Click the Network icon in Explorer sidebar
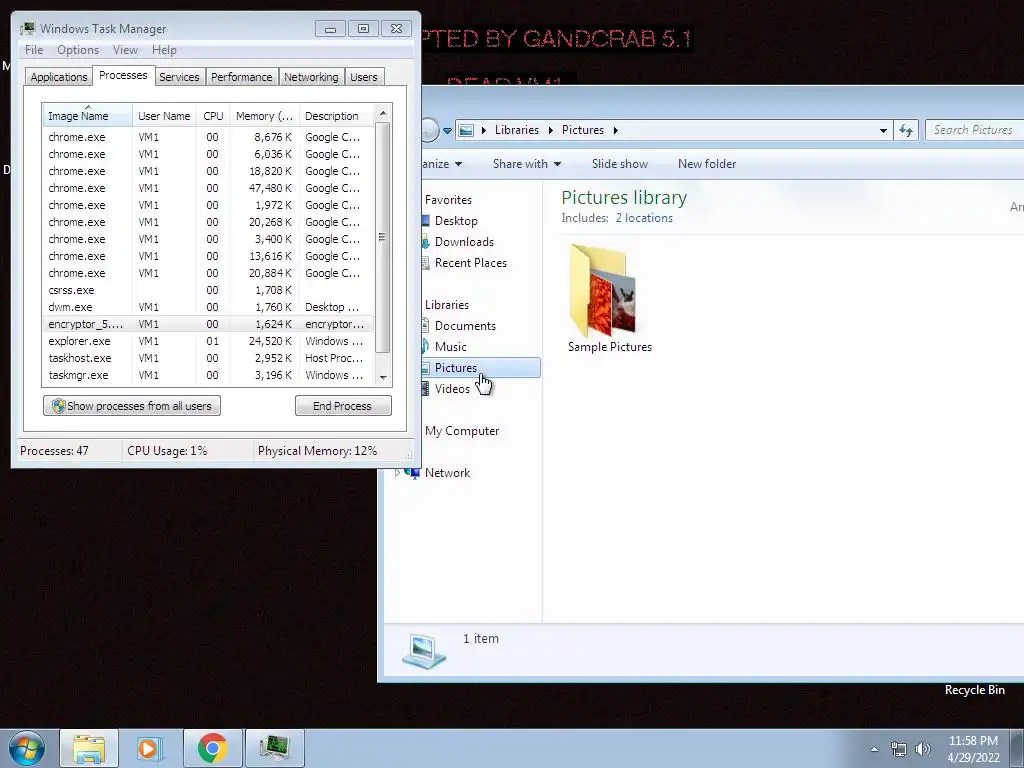Image resolution: width=1024 pixels, height=768 pixels. [413, 473]
